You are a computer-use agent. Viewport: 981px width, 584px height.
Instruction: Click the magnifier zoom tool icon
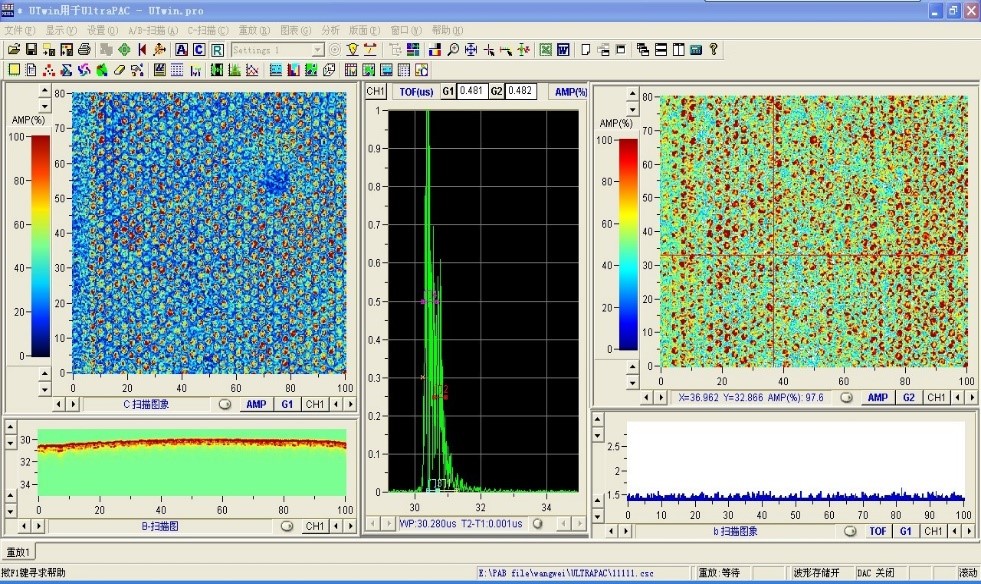[453, 49]
